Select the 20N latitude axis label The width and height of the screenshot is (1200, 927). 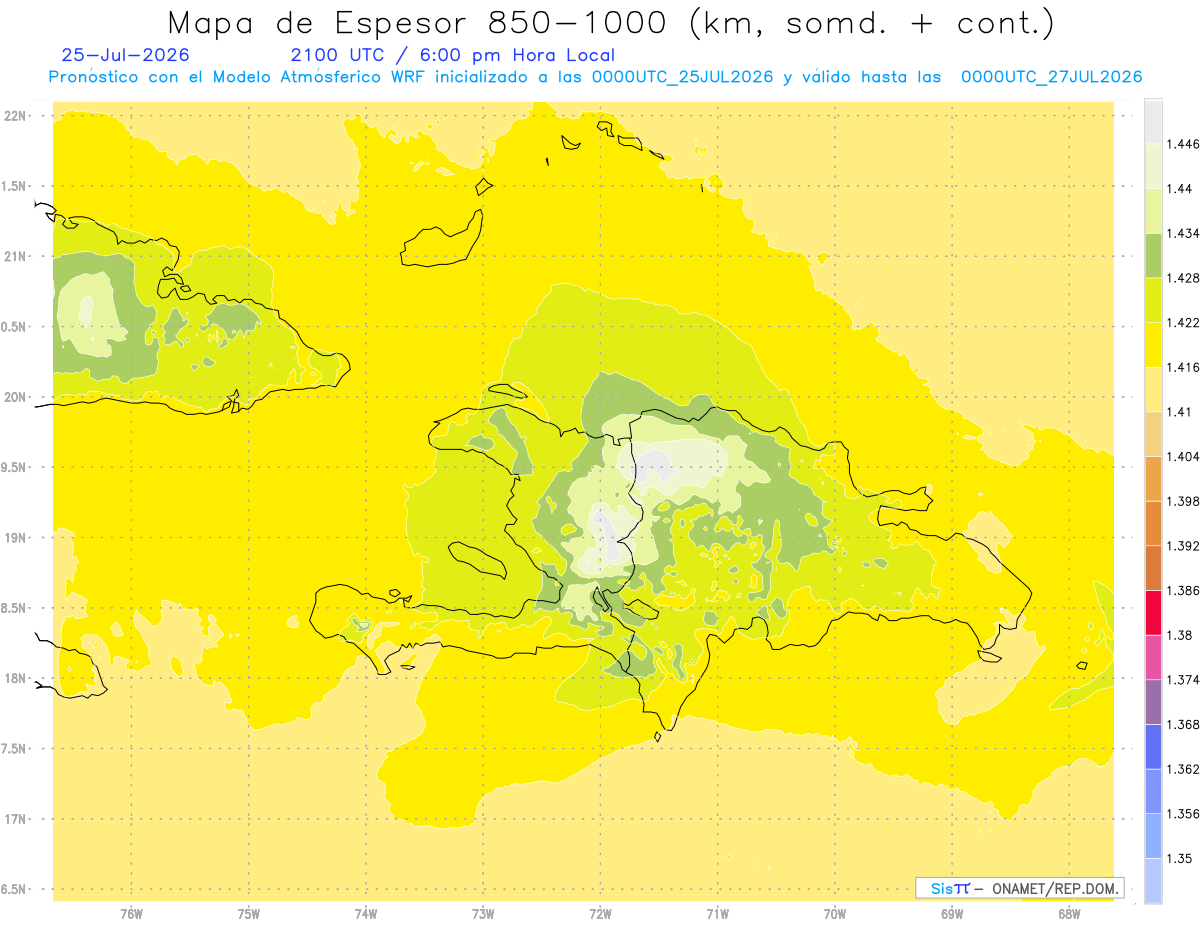pyautogui.click(x=15, y=397)
